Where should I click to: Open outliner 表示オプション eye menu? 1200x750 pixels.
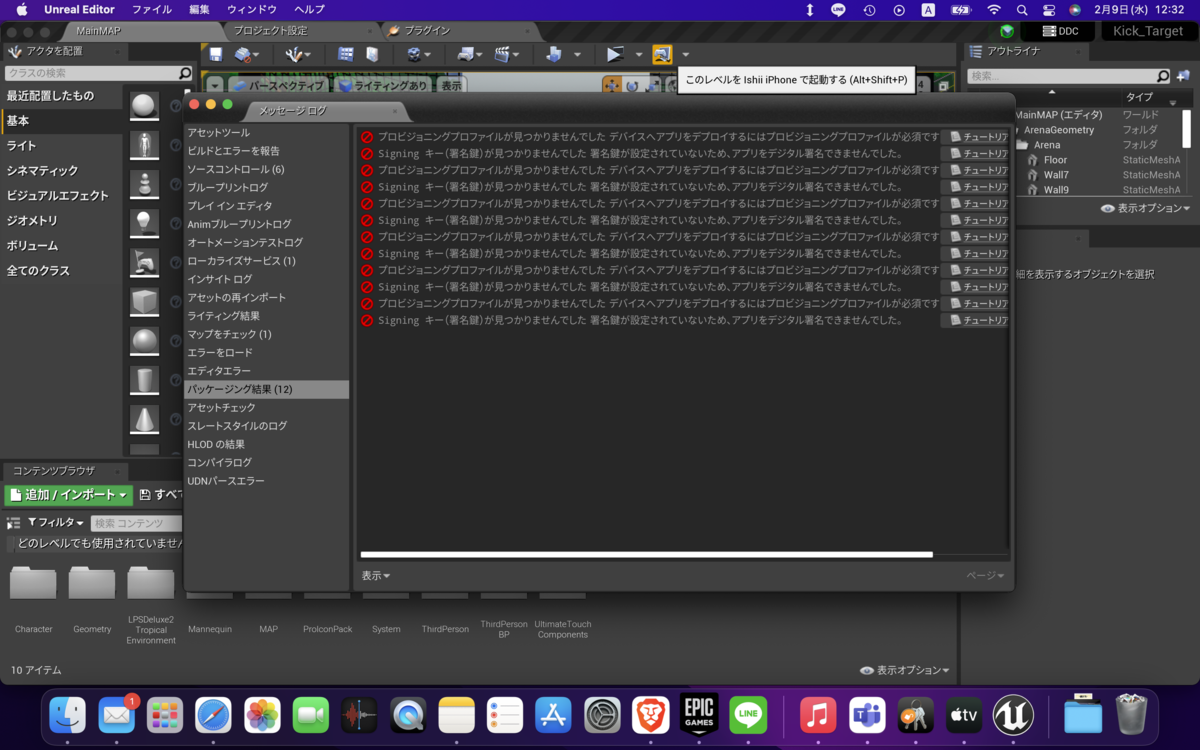1146,209
